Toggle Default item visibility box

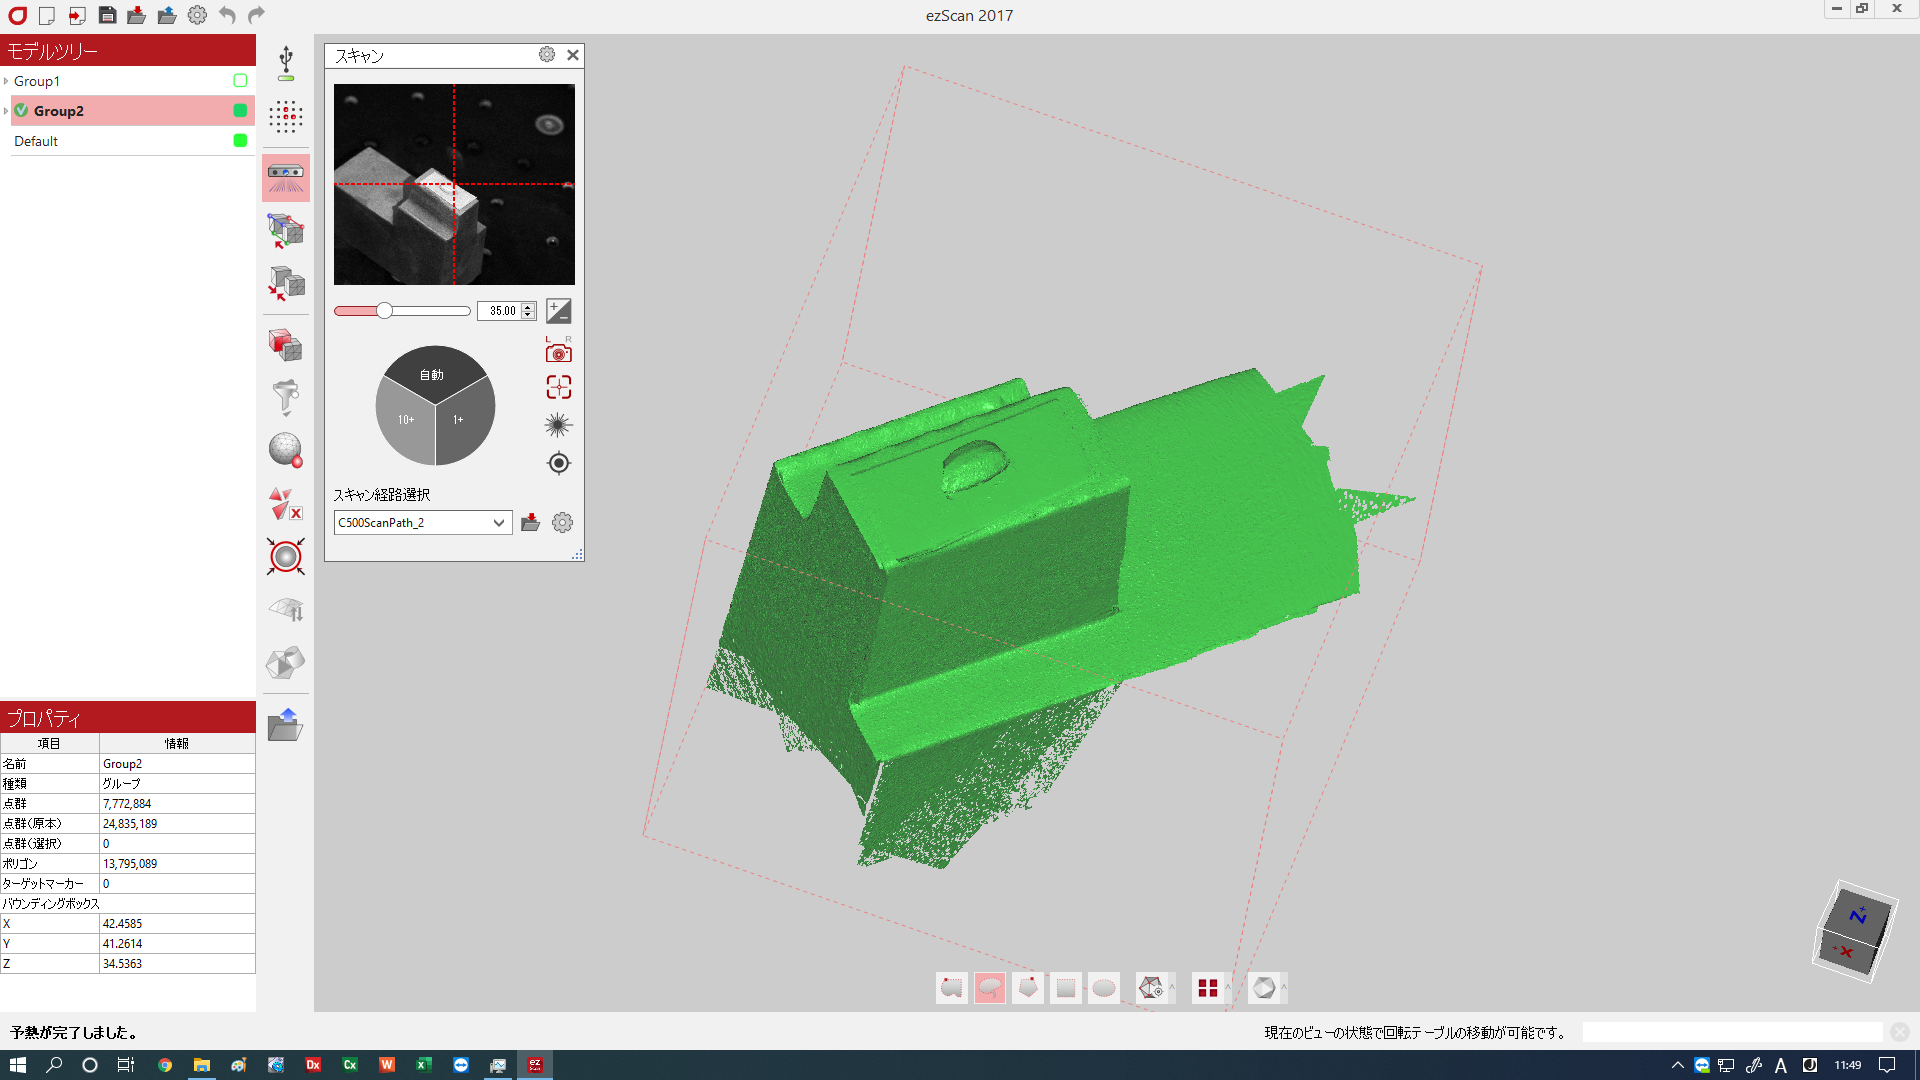[x=240, y=141]
